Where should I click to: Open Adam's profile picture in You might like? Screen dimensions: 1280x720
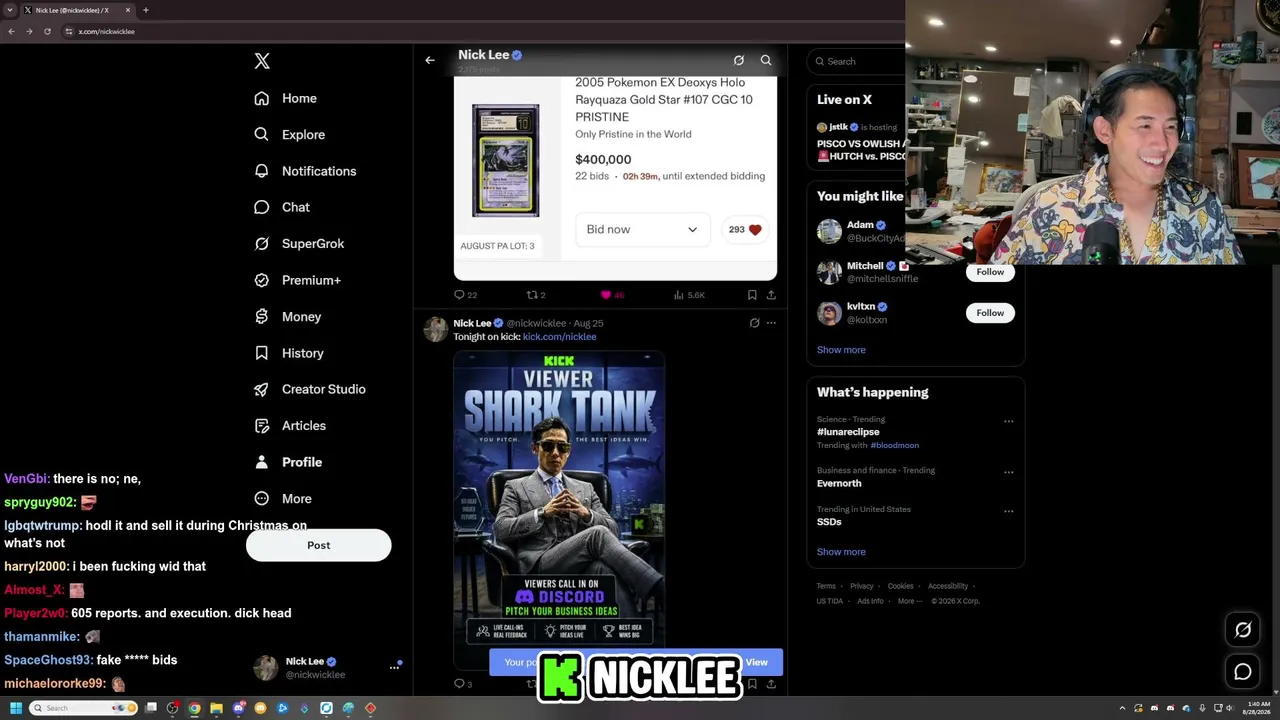pyautogui.click(x=829, y=231)
